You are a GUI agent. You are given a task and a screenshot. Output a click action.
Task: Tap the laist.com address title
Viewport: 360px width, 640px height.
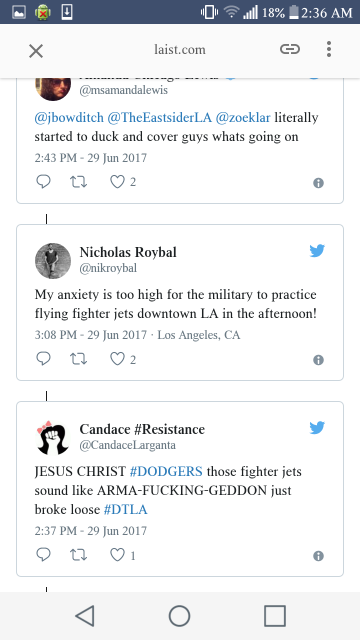tap(180, 50)
